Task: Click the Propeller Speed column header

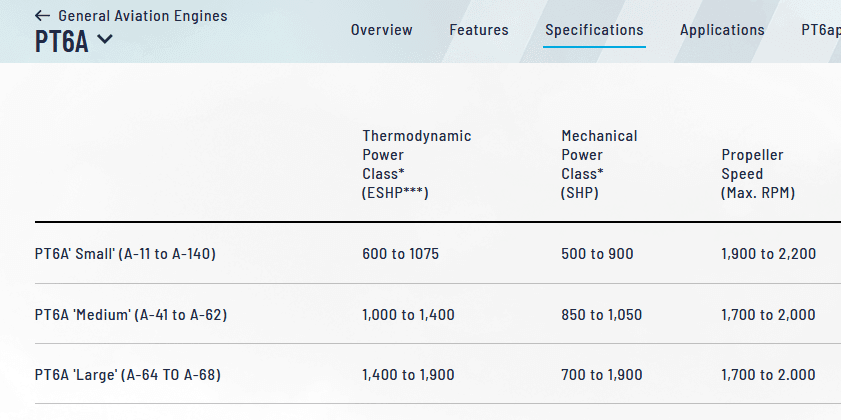Action: [x=758, y=174]
